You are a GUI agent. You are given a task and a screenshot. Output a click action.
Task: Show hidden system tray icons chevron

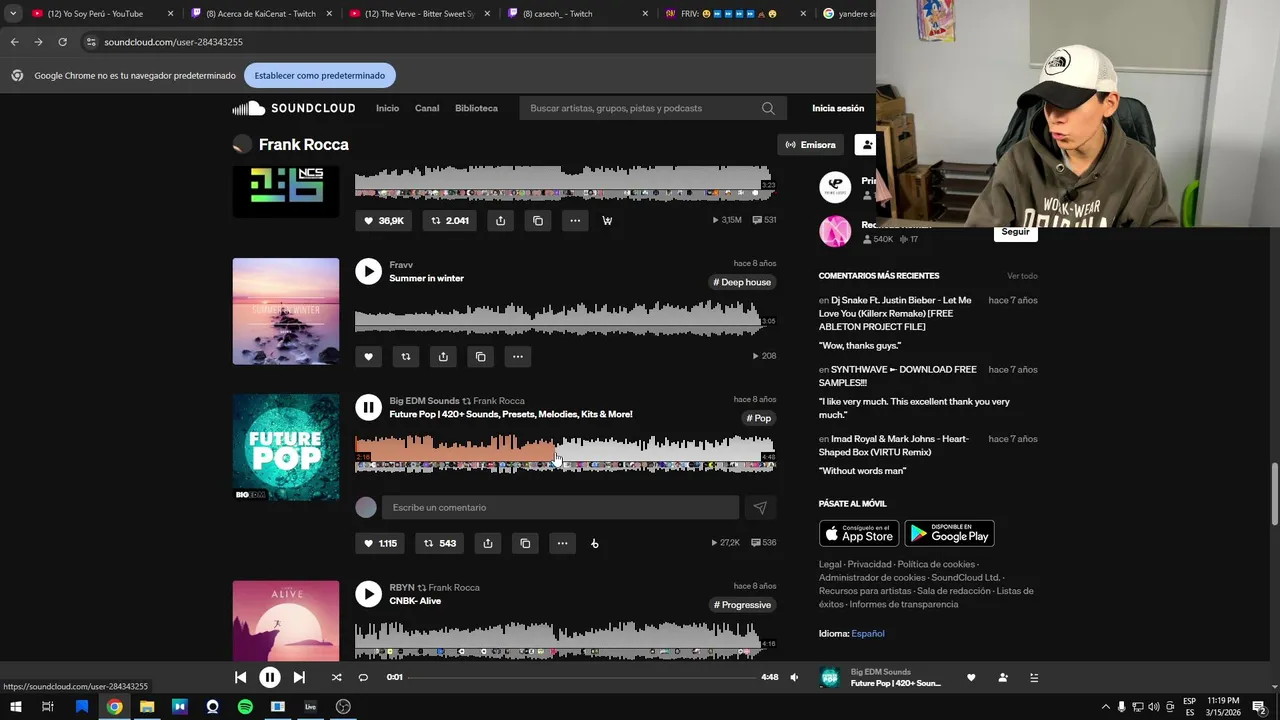point(1105,706)
